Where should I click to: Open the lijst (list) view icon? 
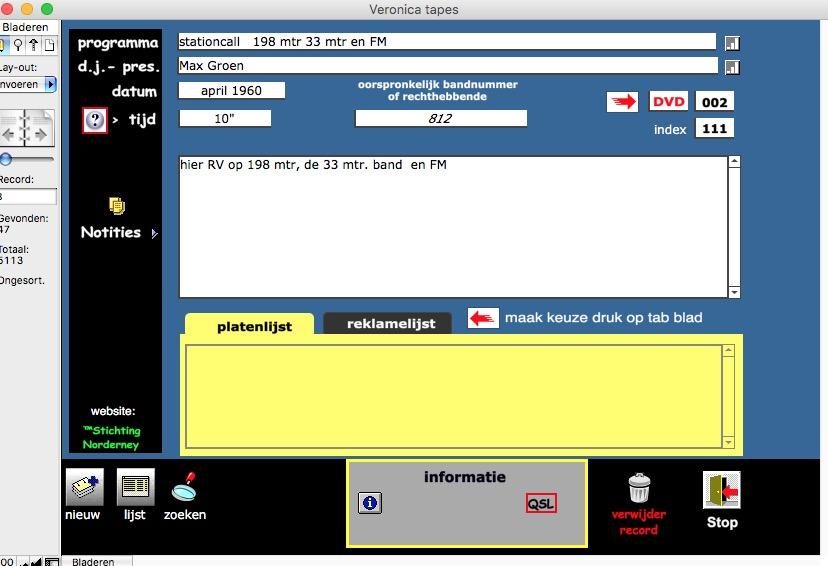(x=135, y=488)
